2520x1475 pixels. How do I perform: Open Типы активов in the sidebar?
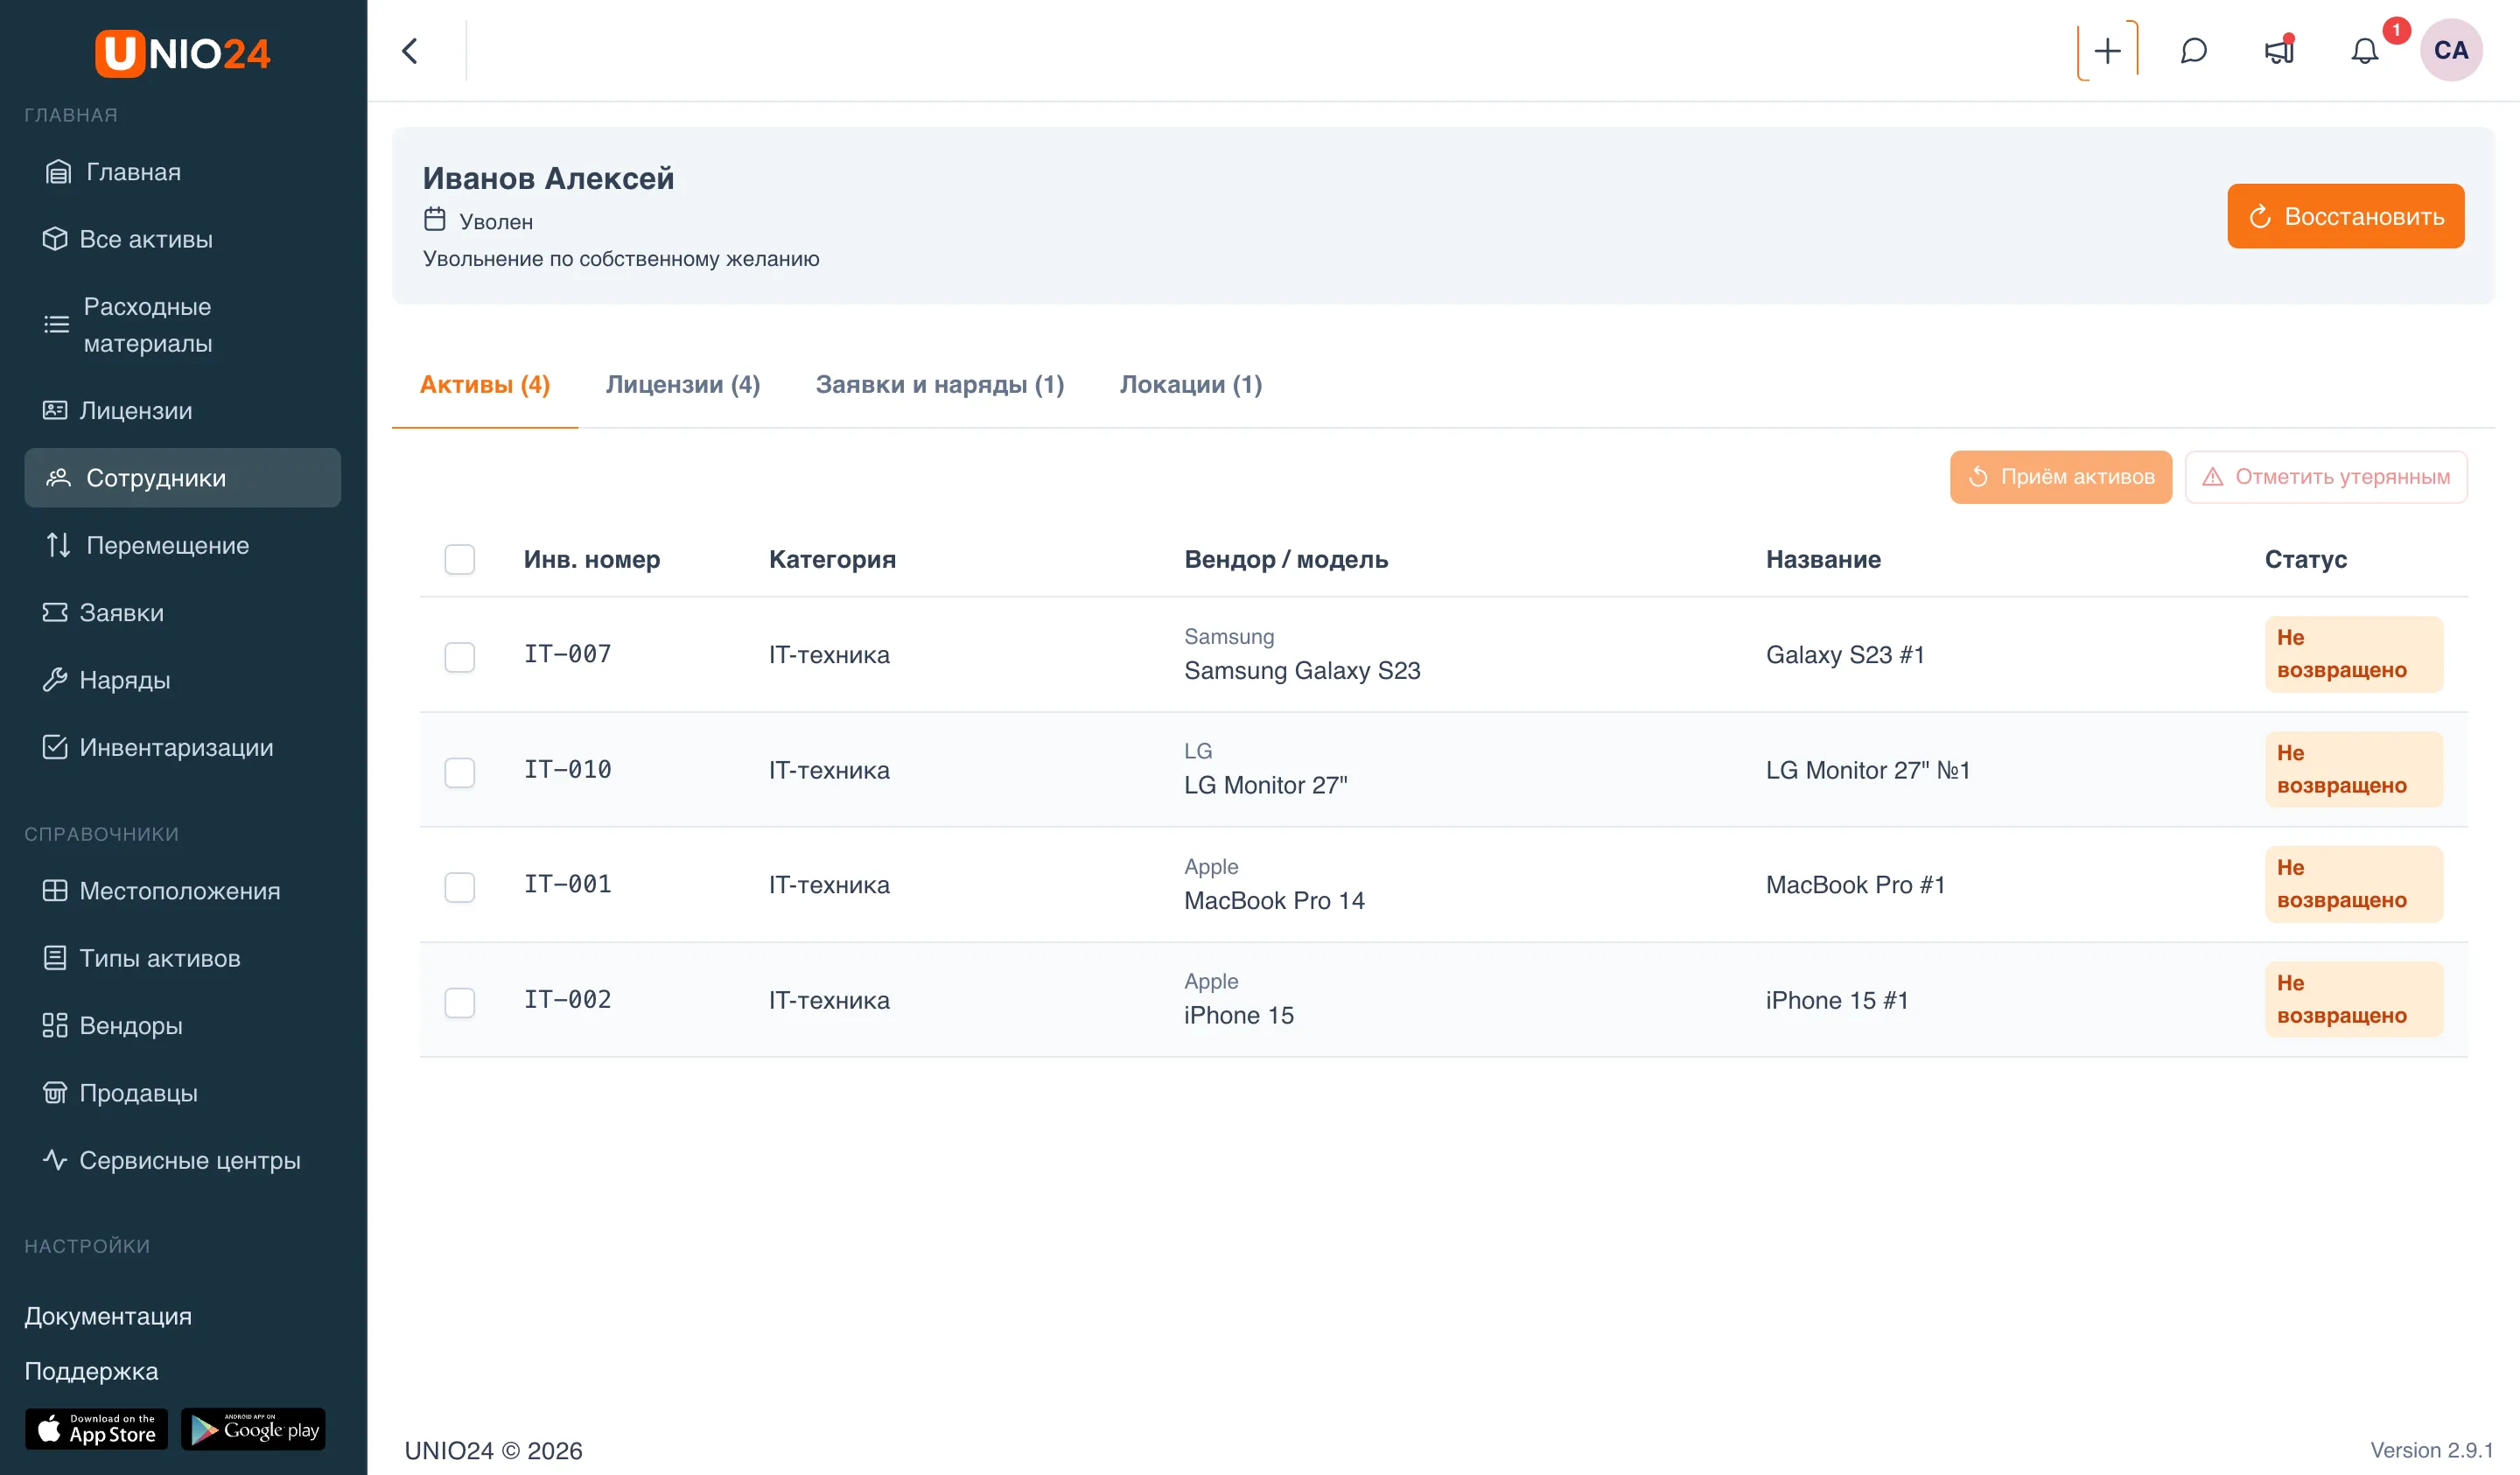point(182,958)
